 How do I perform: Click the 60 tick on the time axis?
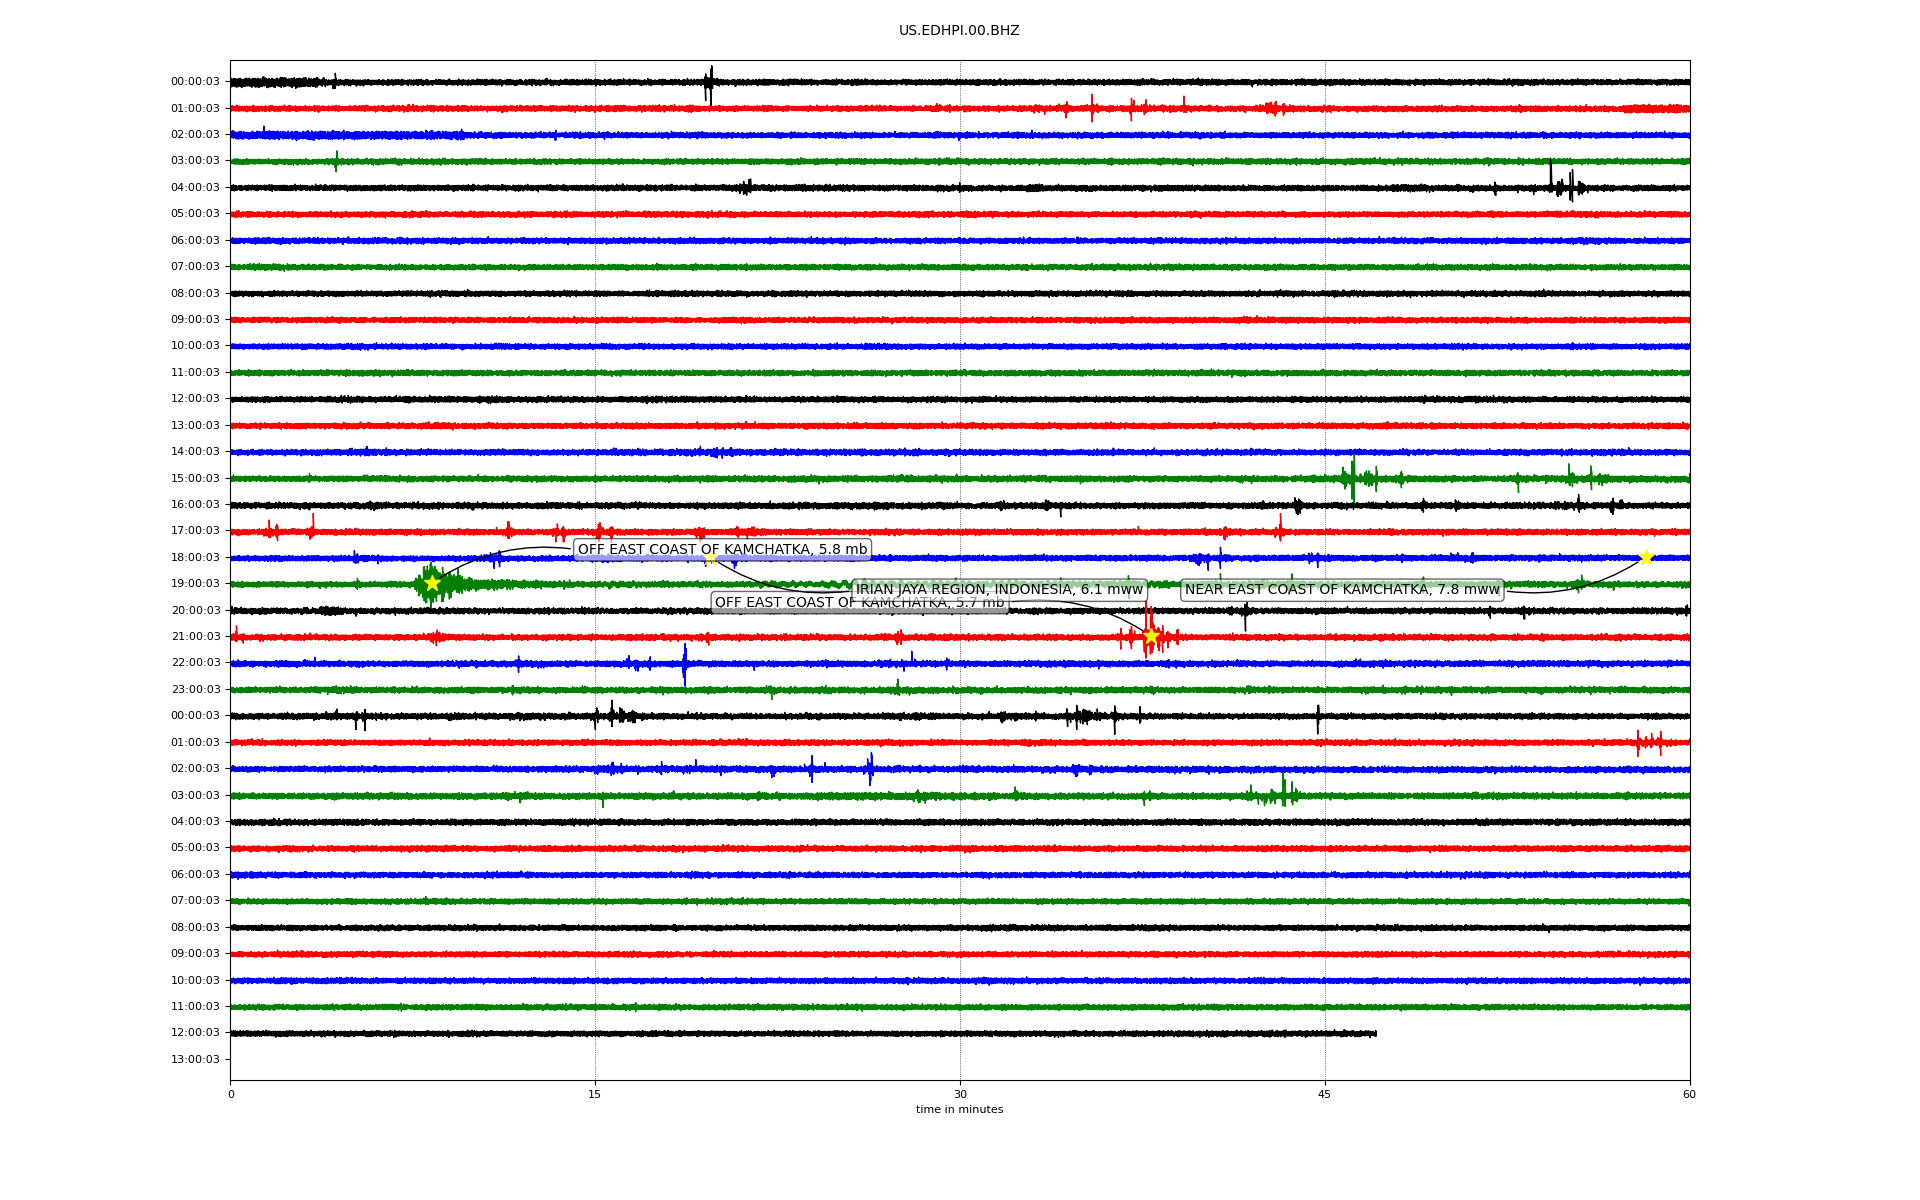point(1689,1094)
